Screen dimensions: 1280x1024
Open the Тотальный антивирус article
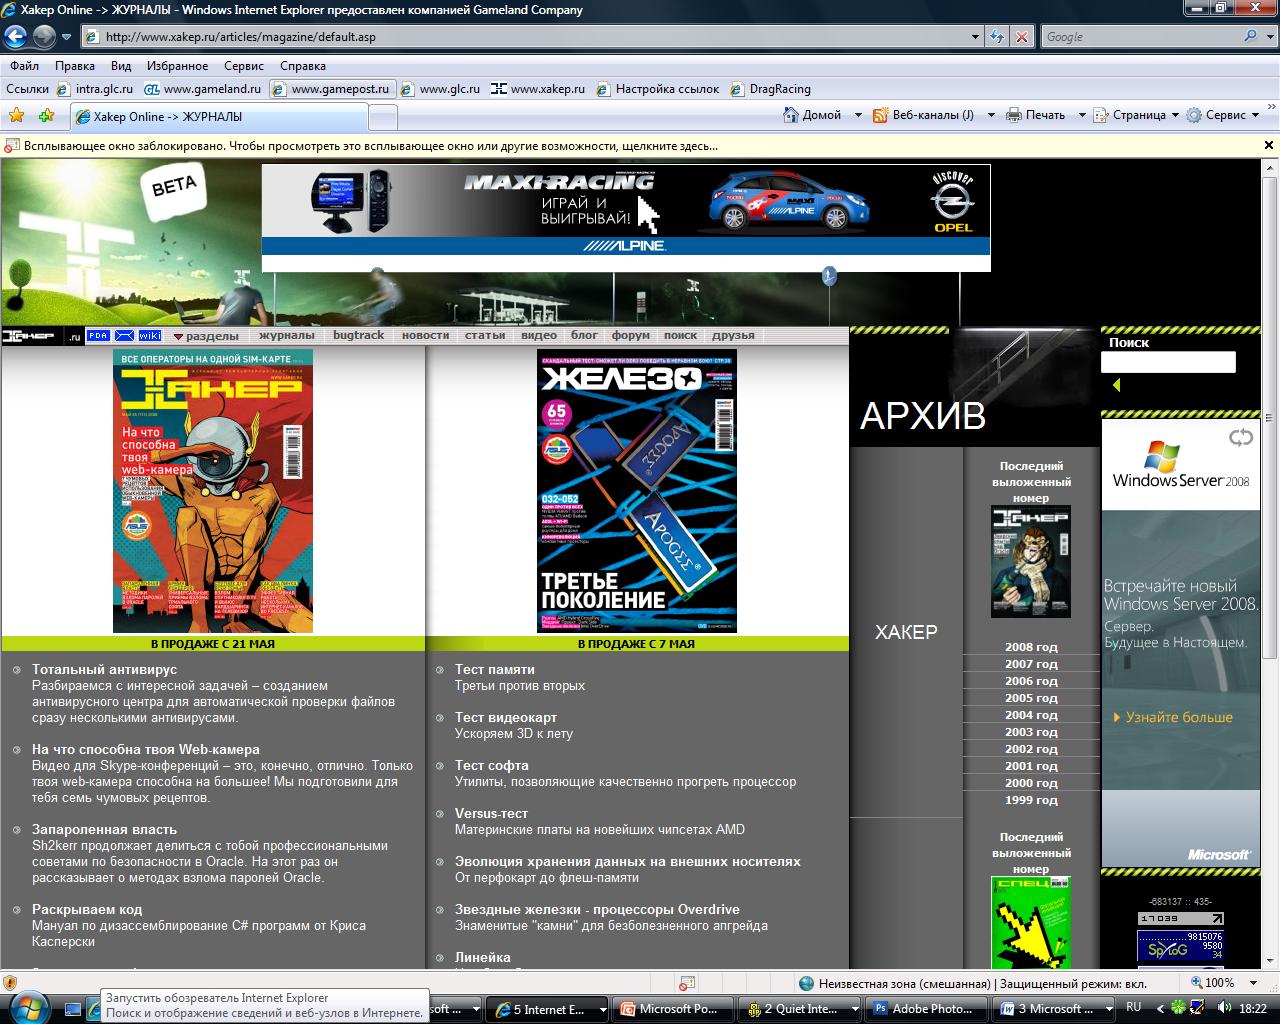click(104, 670)
